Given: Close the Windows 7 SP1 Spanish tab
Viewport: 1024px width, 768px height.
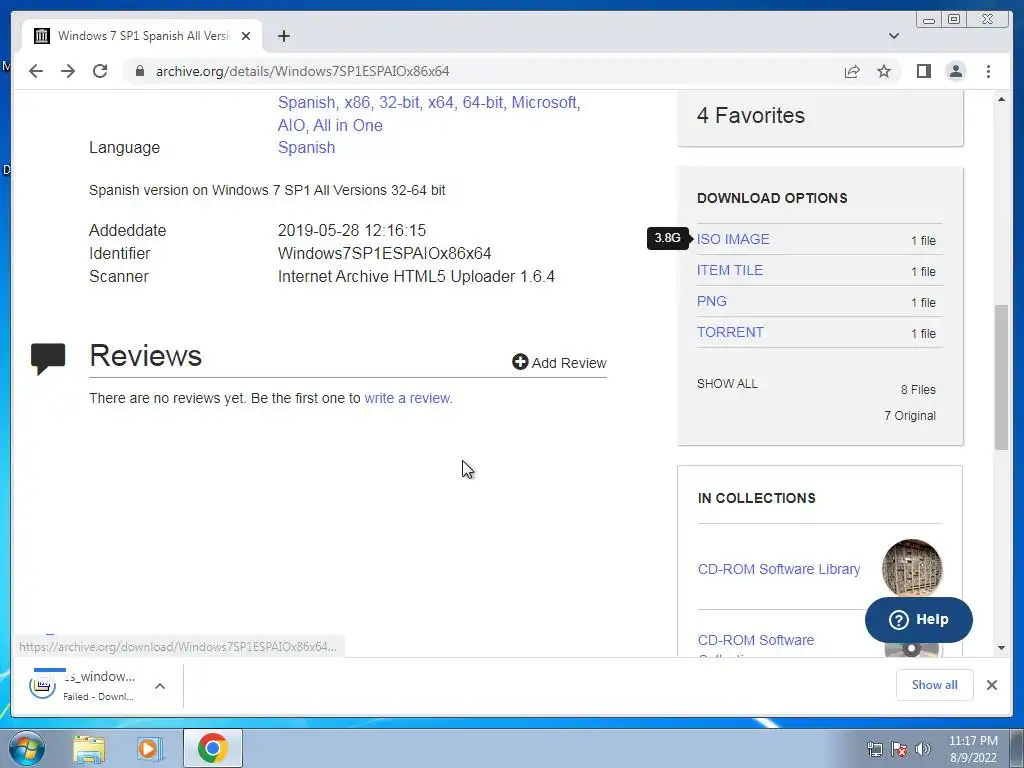Looking at the screenshot, I should (246, 36).
